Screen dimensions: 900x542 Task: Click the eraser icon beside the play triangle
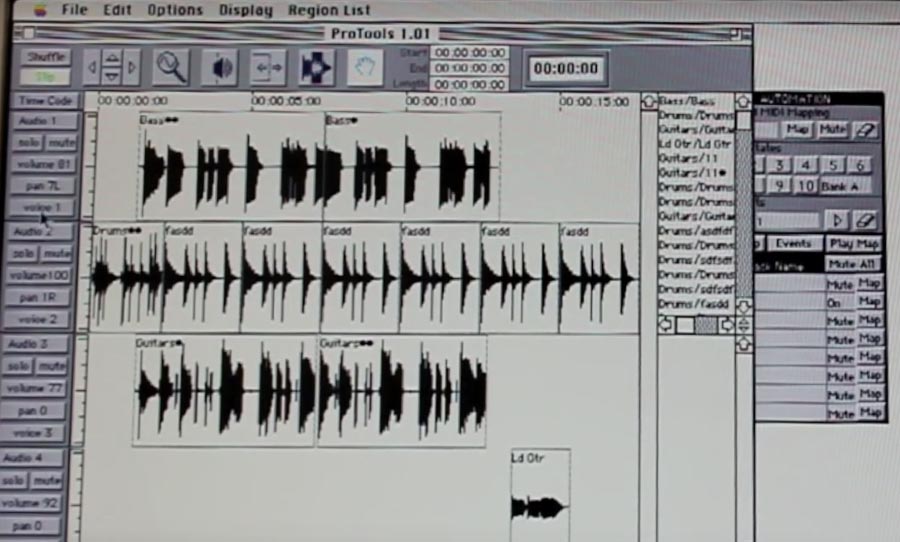click(865, 220)
